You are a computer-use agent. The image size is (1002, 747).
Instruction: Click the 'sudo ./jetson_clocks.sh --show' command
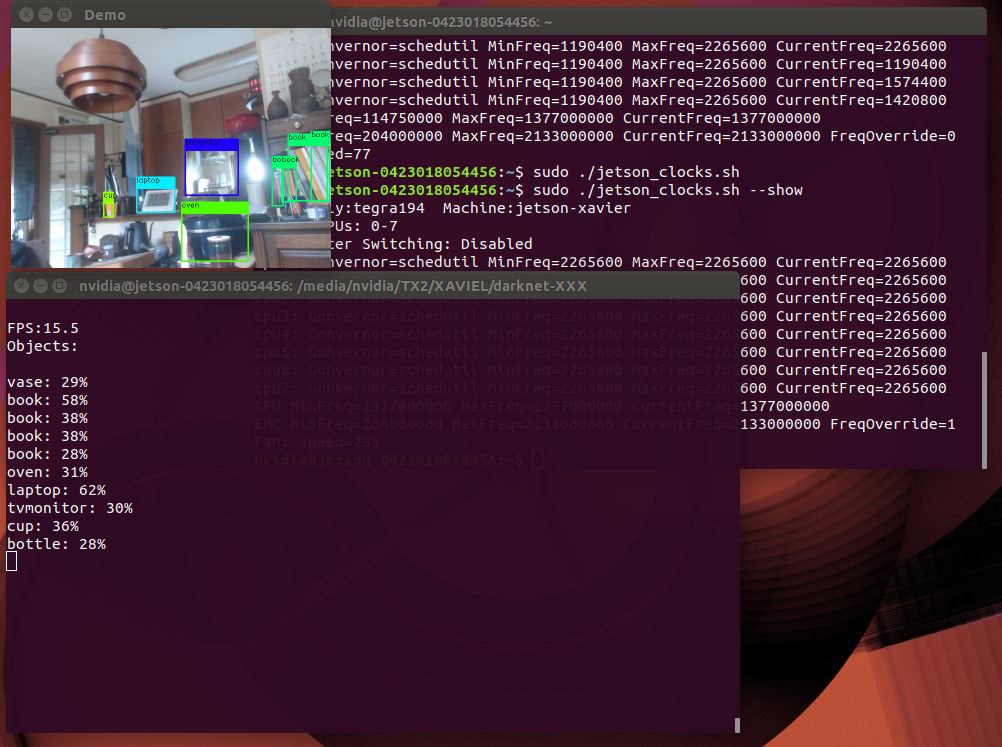(668, 190)
